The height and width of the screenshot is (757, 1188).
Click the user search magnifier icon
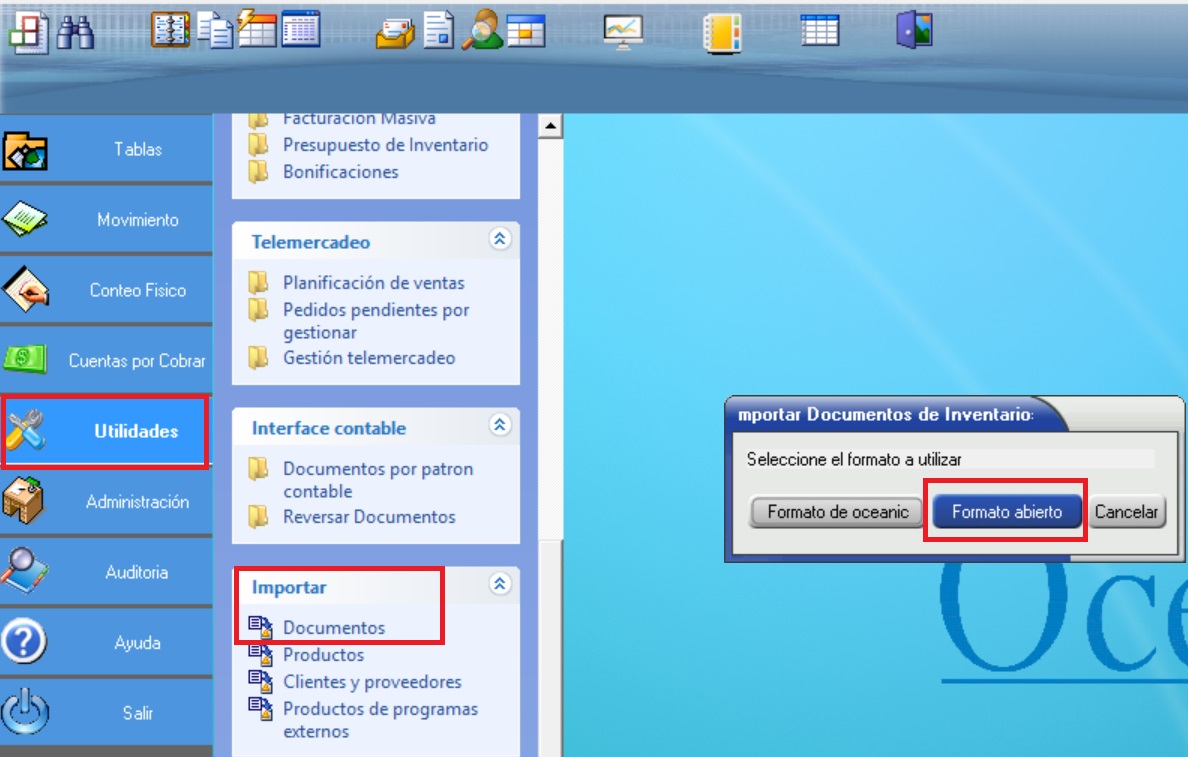[481, 31]
